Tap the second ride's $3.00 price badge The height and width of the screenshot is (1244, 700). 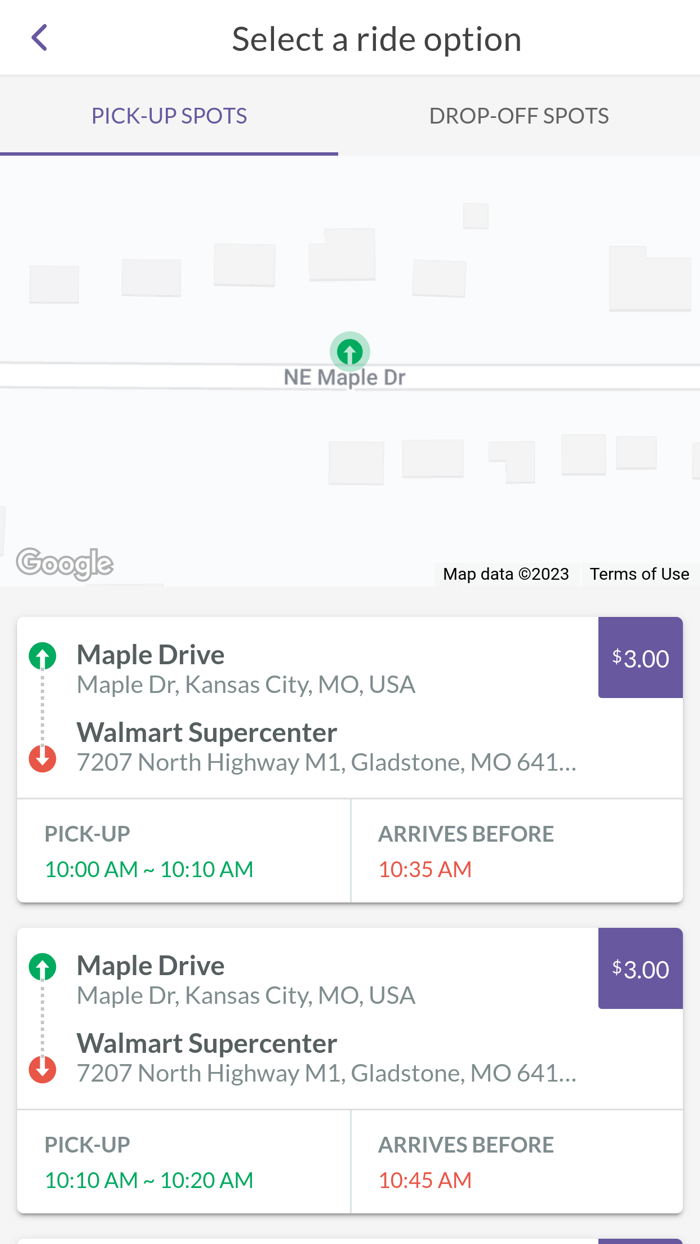coord(640,969)
